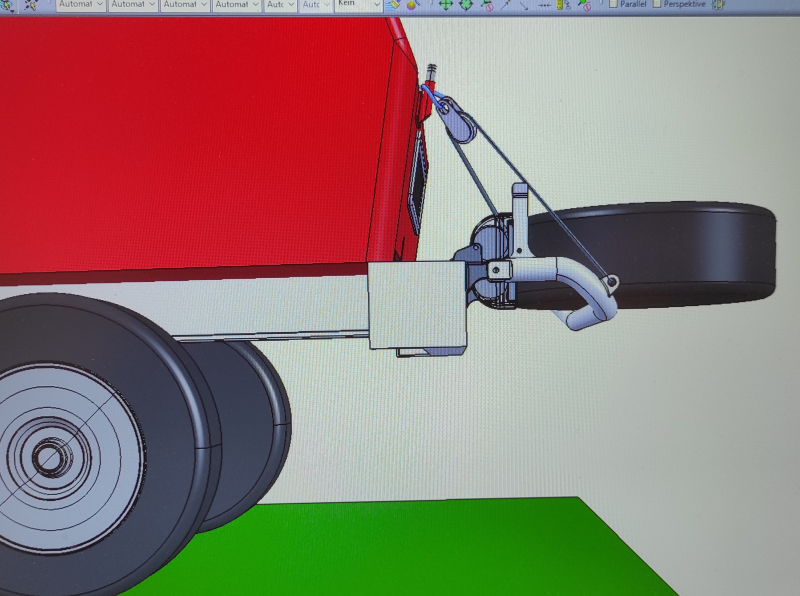Click the green rotate-arrows icon
800x596 pixels.
pyautogui.click(x=466, y=5)
